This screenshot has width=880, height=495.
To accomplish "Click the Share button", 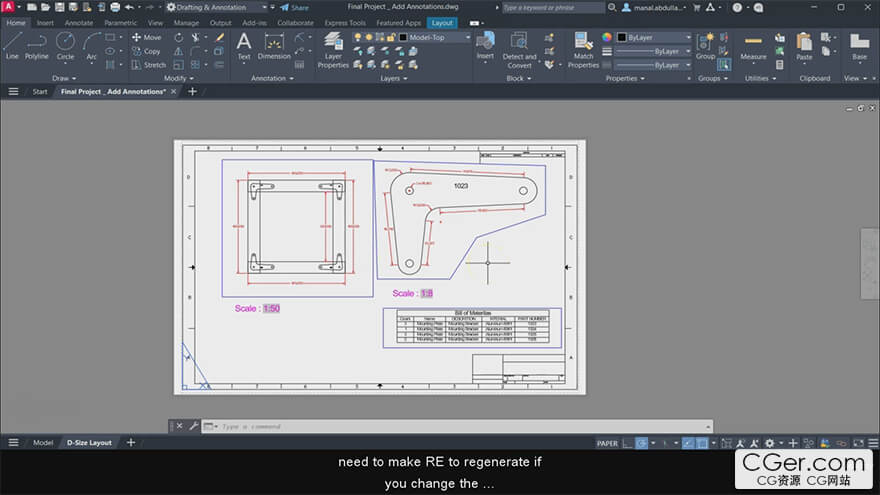I will pos(295,7).
